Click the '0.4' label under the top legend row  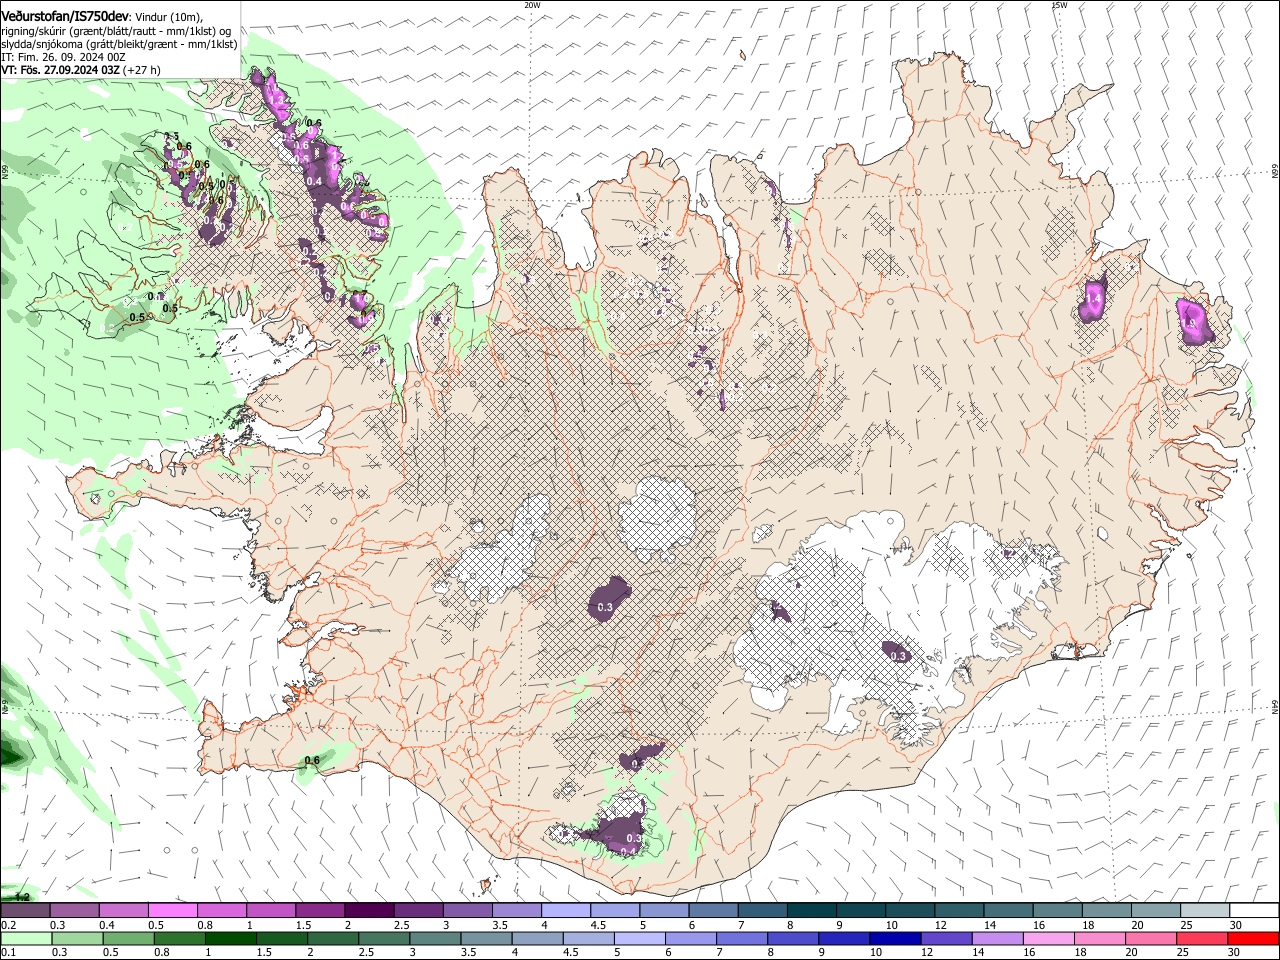click(x=107, y=925)
